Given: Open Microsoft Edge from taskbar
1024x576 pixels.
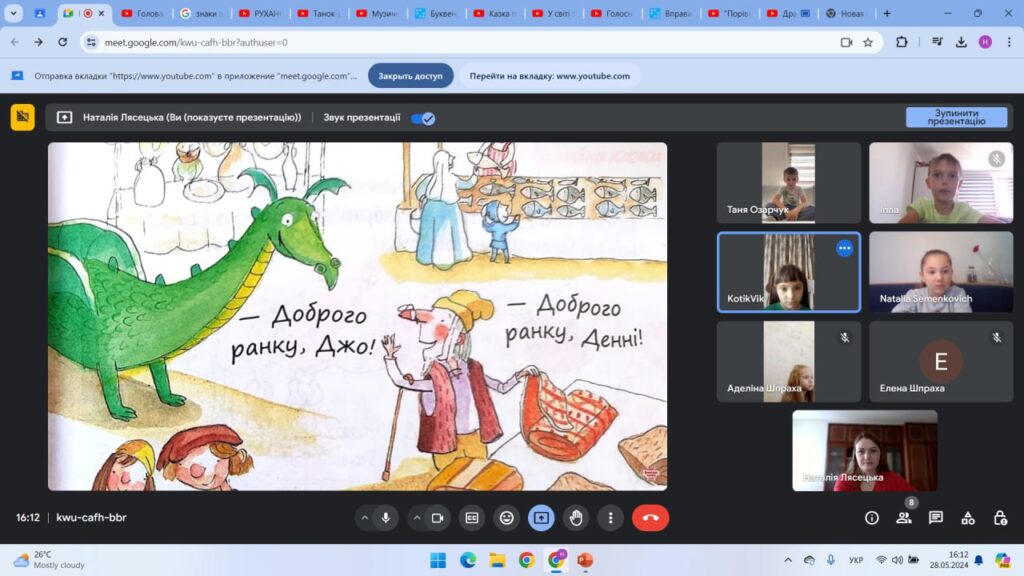Looking at the screenshot, I should pos(468,560).
